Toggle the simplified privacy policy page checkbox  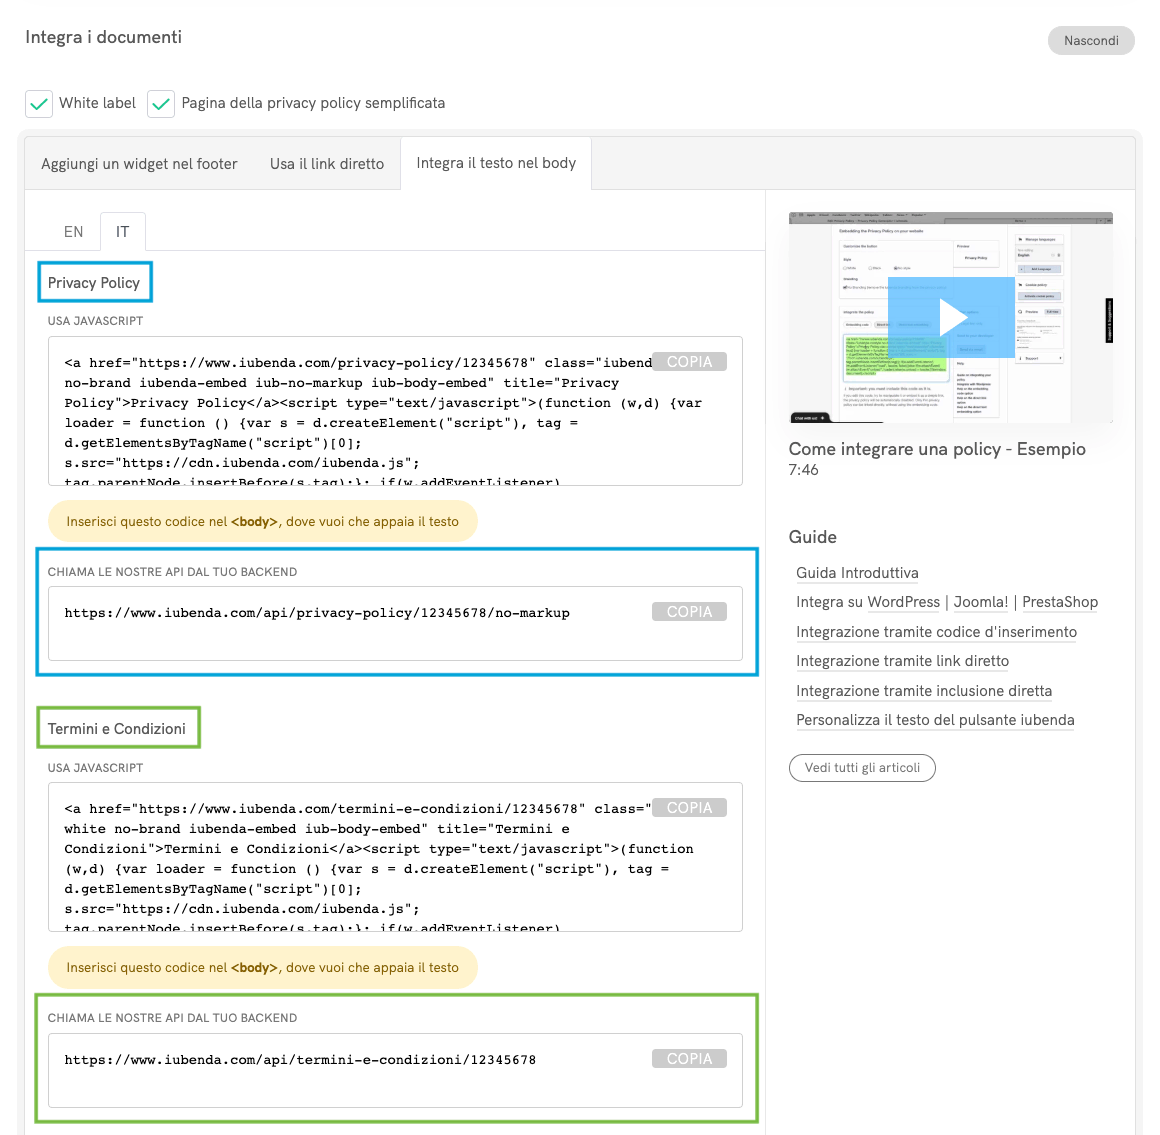[161, 104]
